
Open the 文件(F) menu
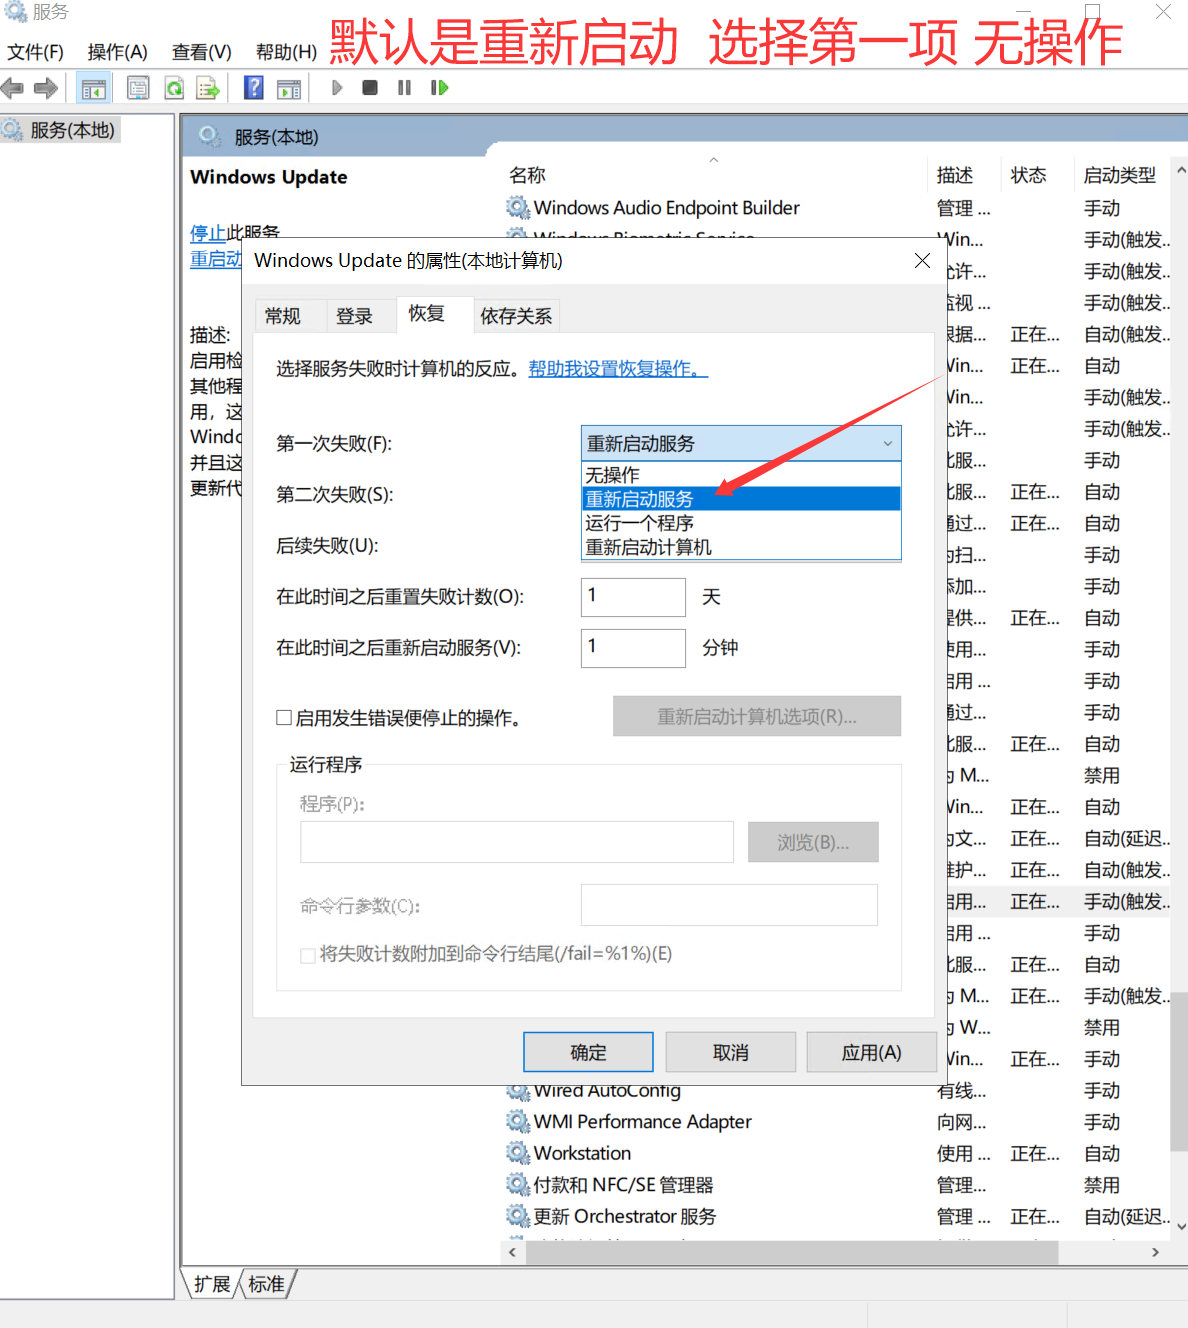click(x=35, y=52)
